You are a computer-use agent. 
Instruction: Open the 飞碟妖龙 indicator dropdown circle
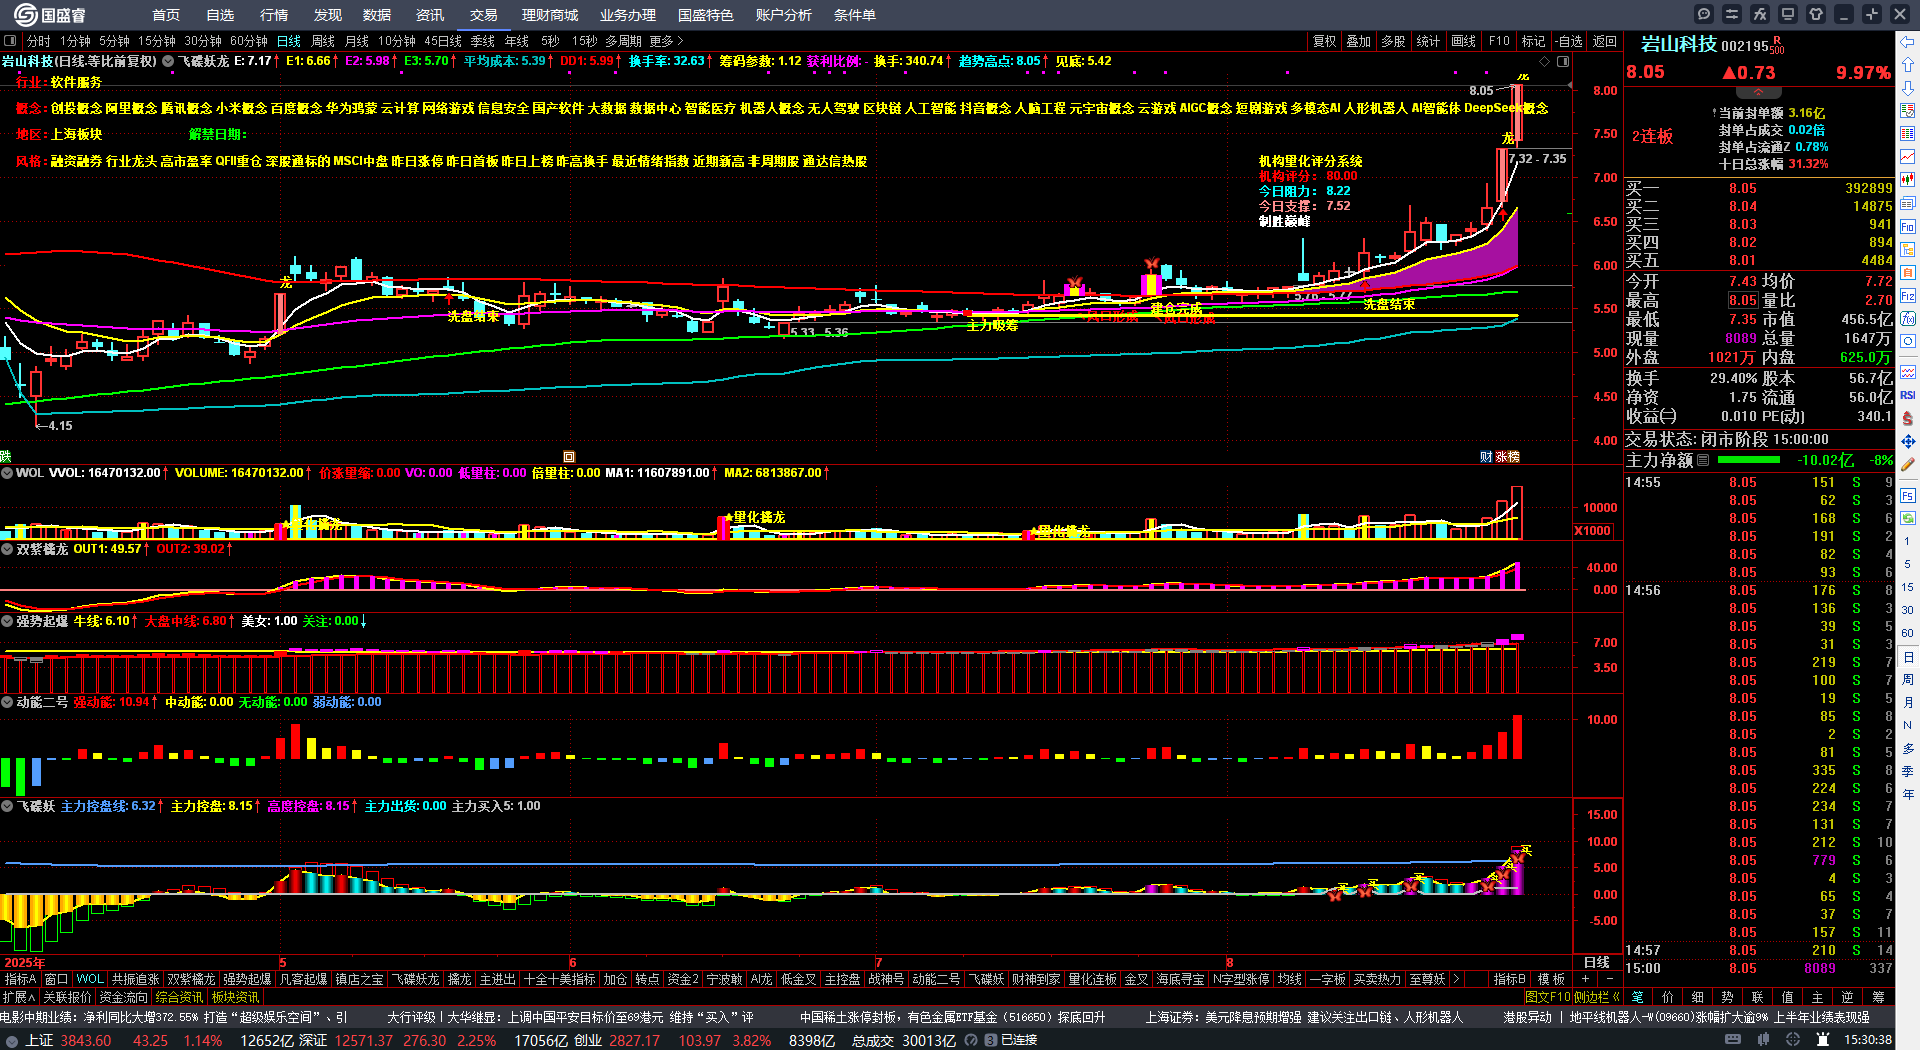click(x=168, y=61)
